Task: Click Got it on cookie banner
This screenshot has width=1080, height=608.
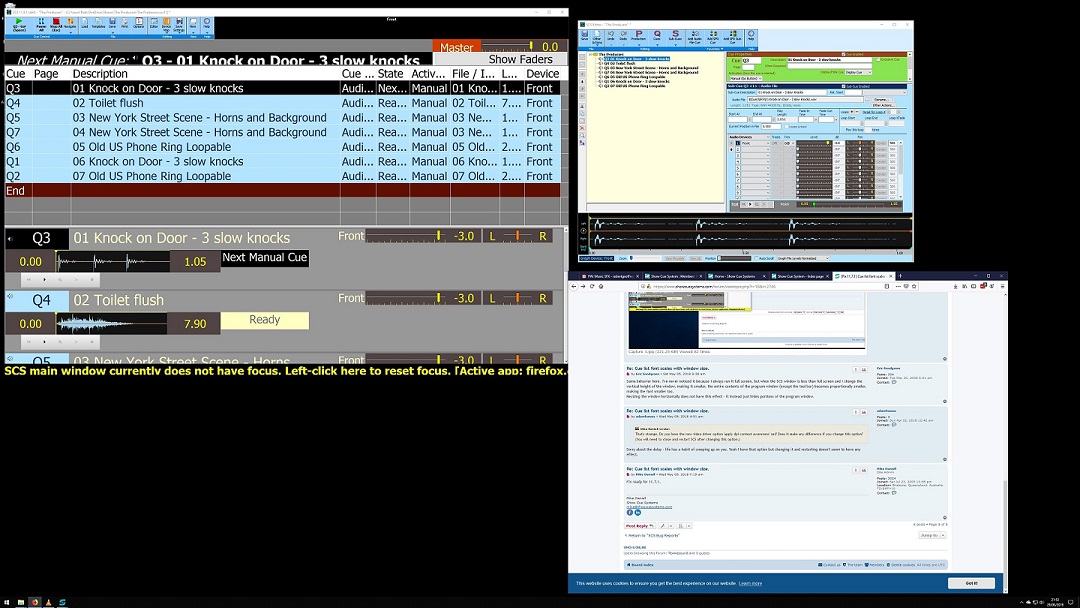Action: [x=971, y=583]
